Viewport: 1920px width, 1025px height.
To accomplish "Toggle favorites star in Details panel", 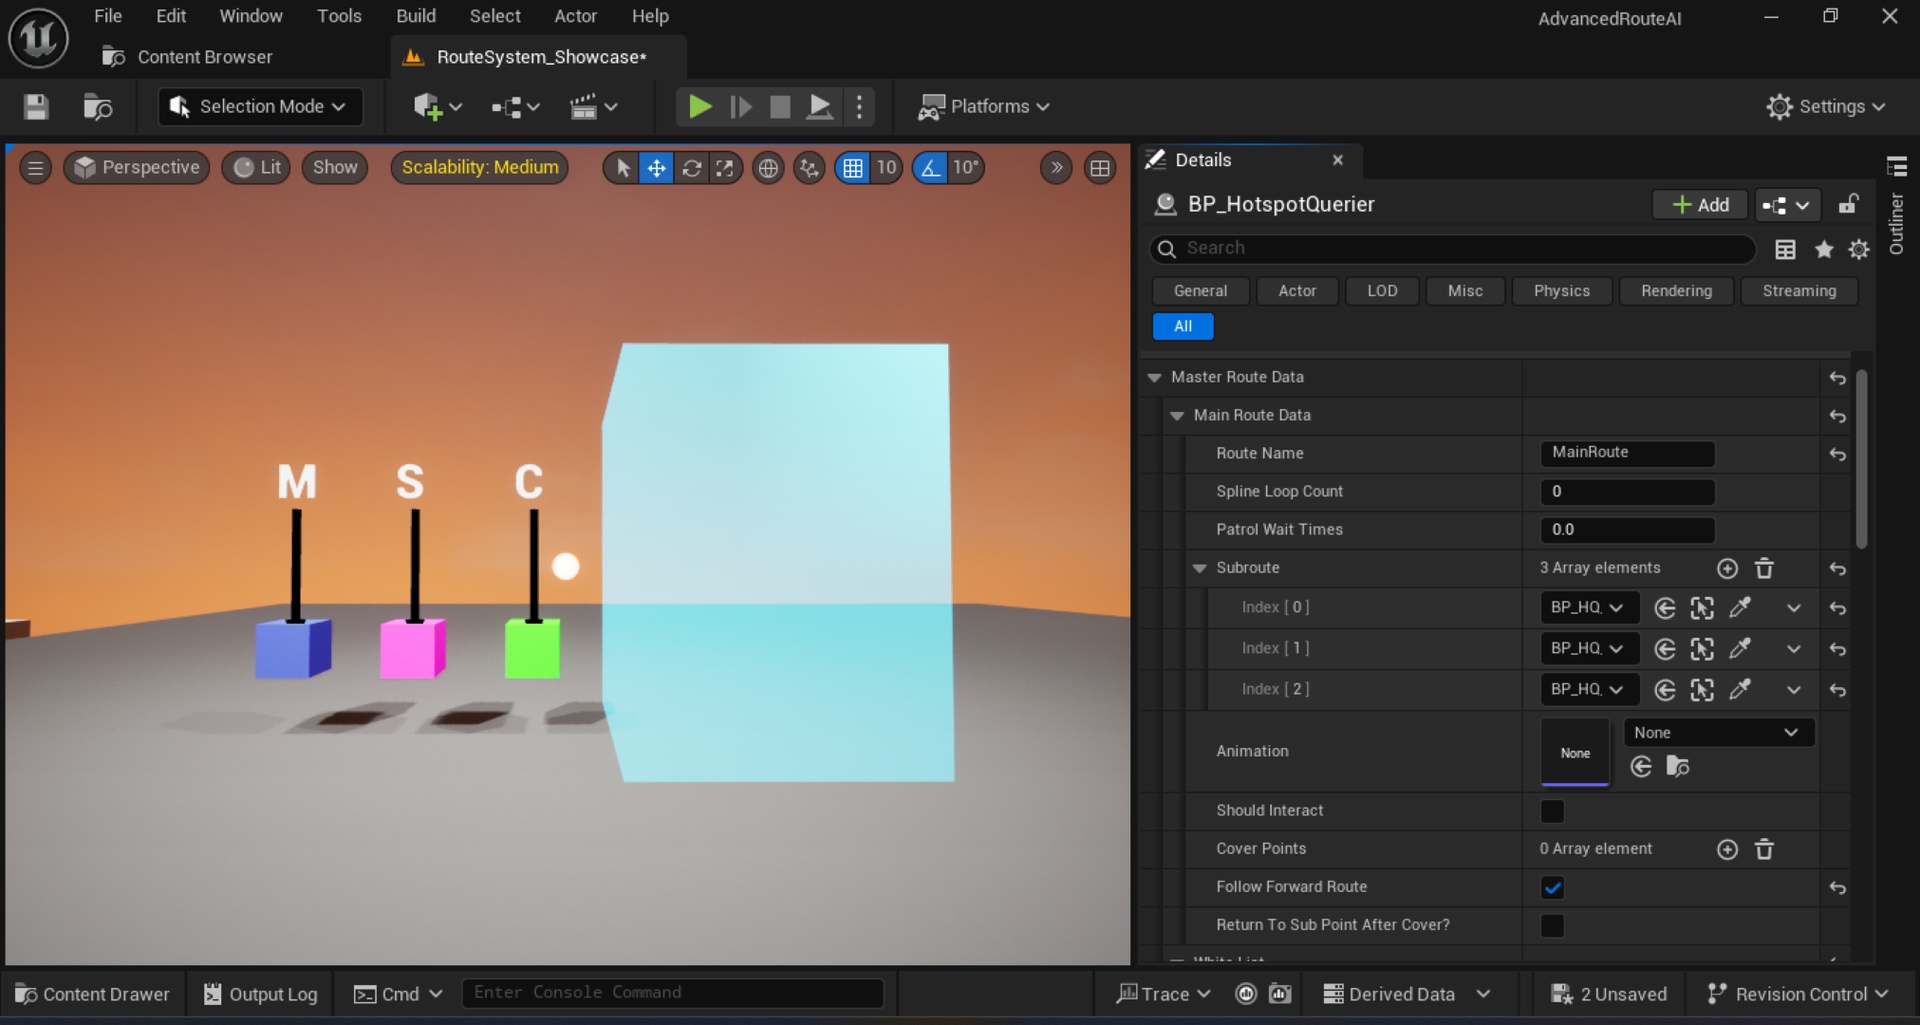I will 1824,249.
